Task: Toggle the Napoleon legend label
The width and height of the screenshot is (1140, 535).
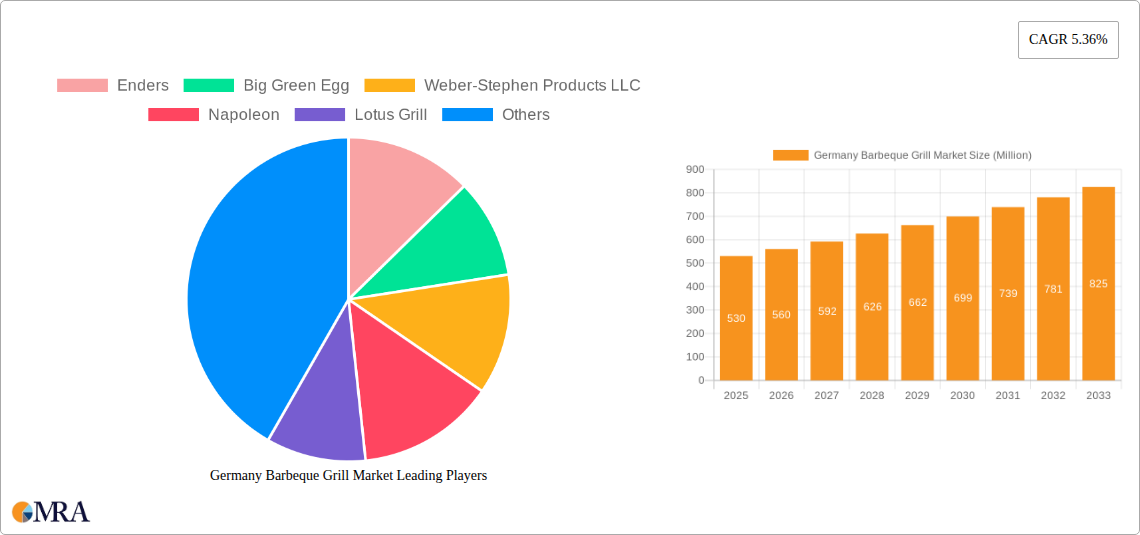Action: (244, 115)
